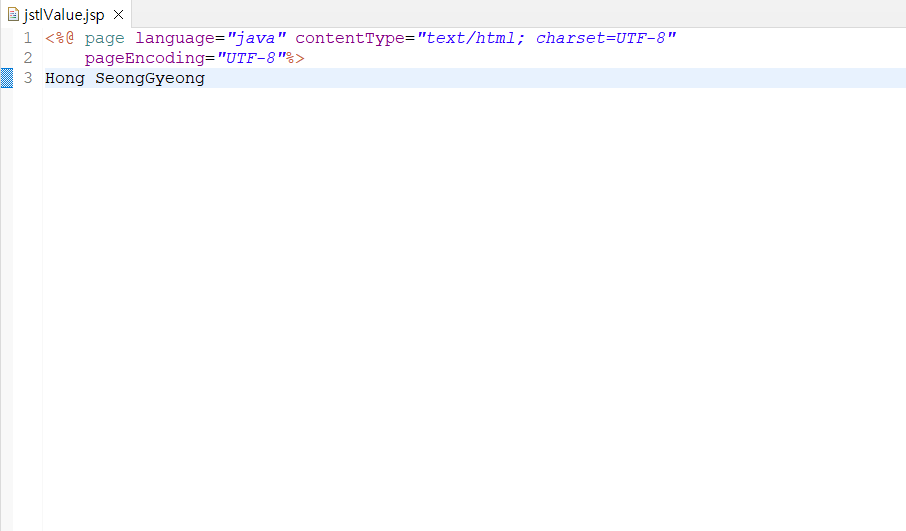Click the "UTF-8" value on line 2

251,58
